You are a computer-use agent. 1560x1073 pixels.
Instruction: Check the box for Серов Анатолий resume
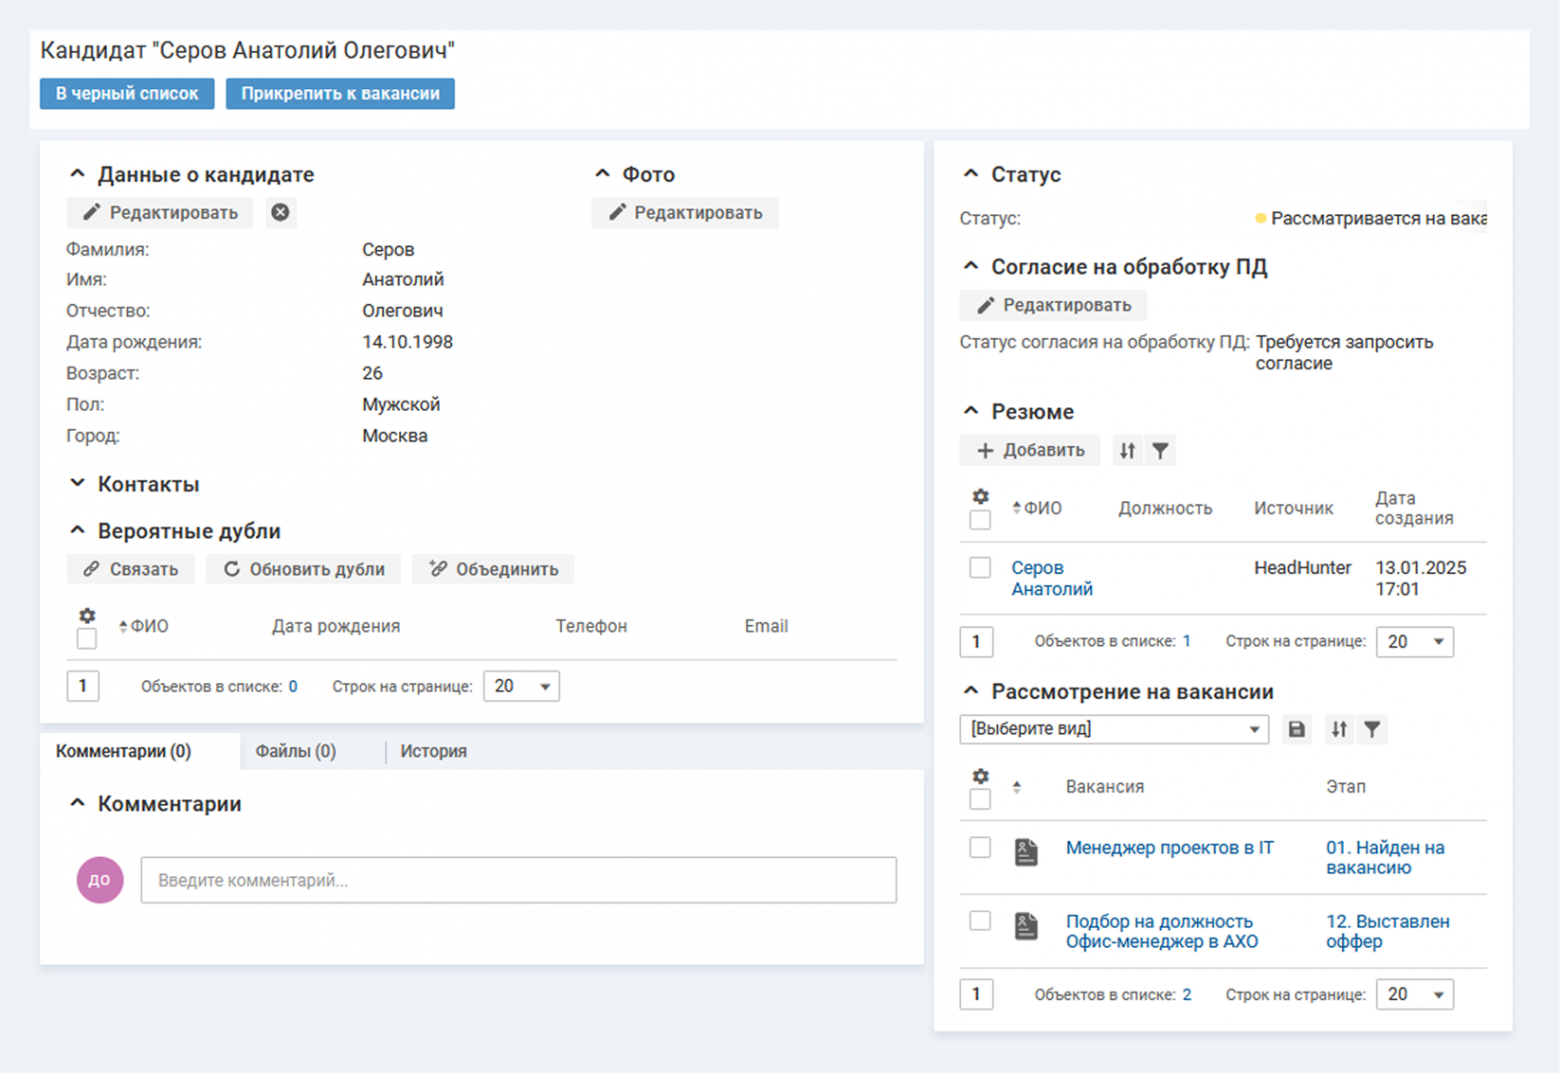(980, 568)
